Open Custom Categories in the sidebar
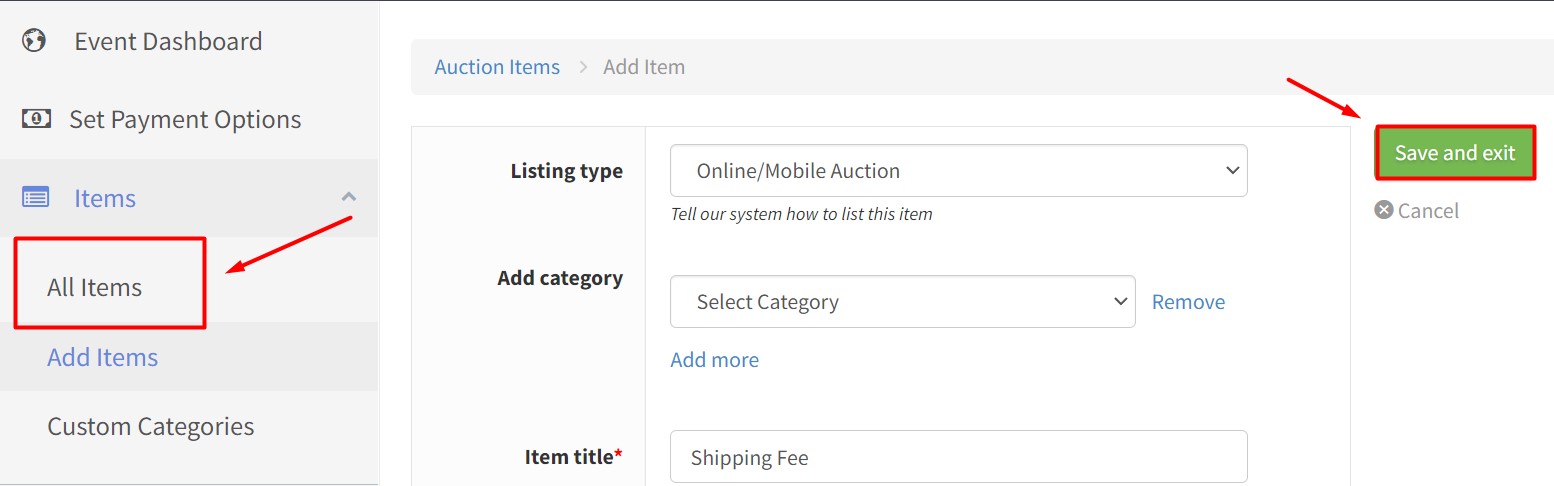 tap(151, 426)
